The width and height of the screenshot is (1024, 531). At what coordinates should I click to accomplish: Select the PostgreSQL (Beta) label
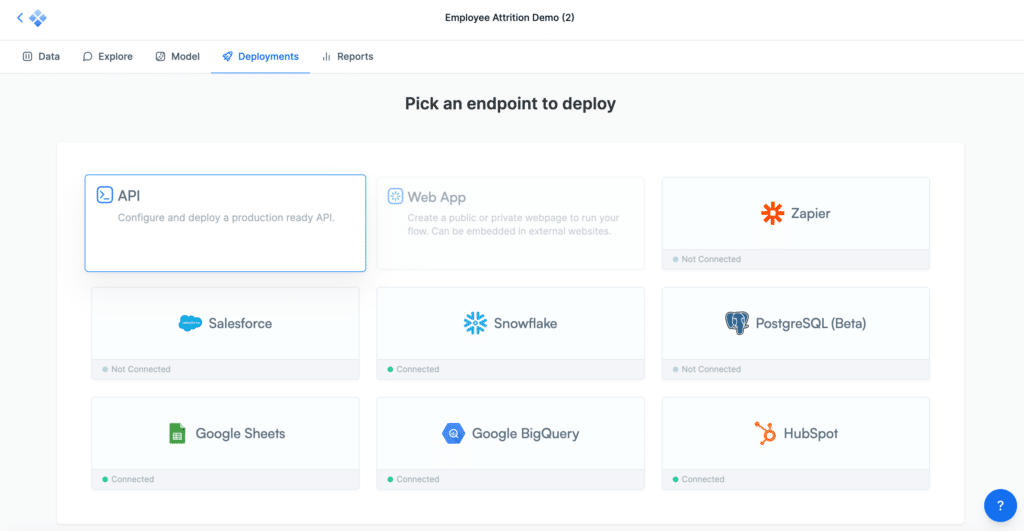pyautogui.click(x=810, y=323)
